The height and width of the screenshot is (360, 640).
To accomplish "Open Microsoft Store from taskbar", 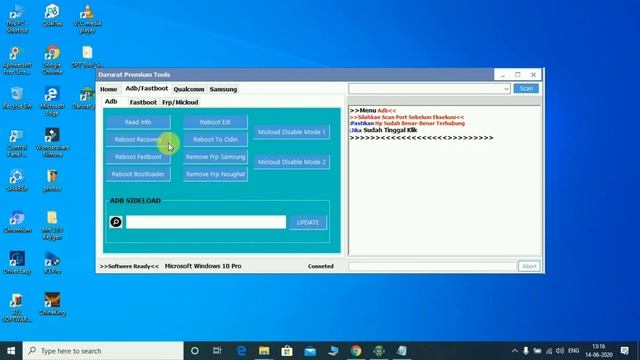I will (x=287, y=351).
